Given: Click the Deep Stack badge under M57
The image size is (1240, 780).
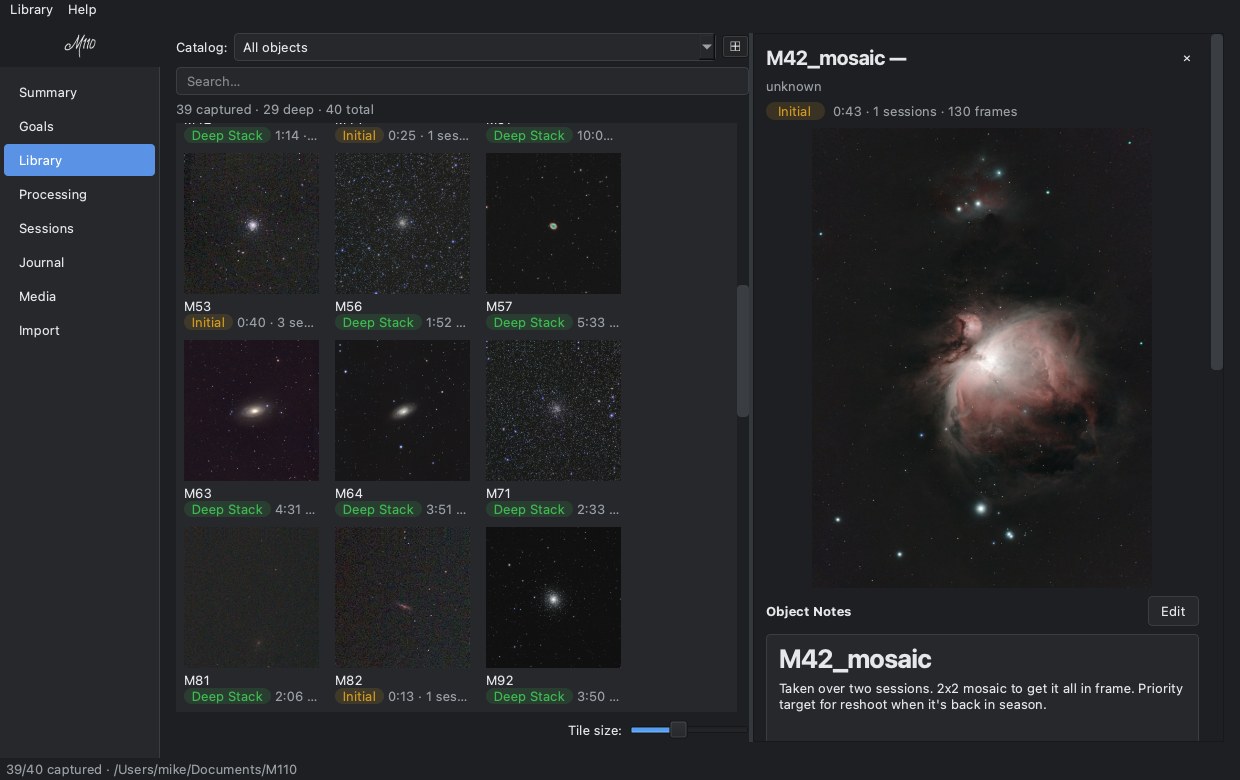Looking at the screenshot, I should [x=529, y=323].
